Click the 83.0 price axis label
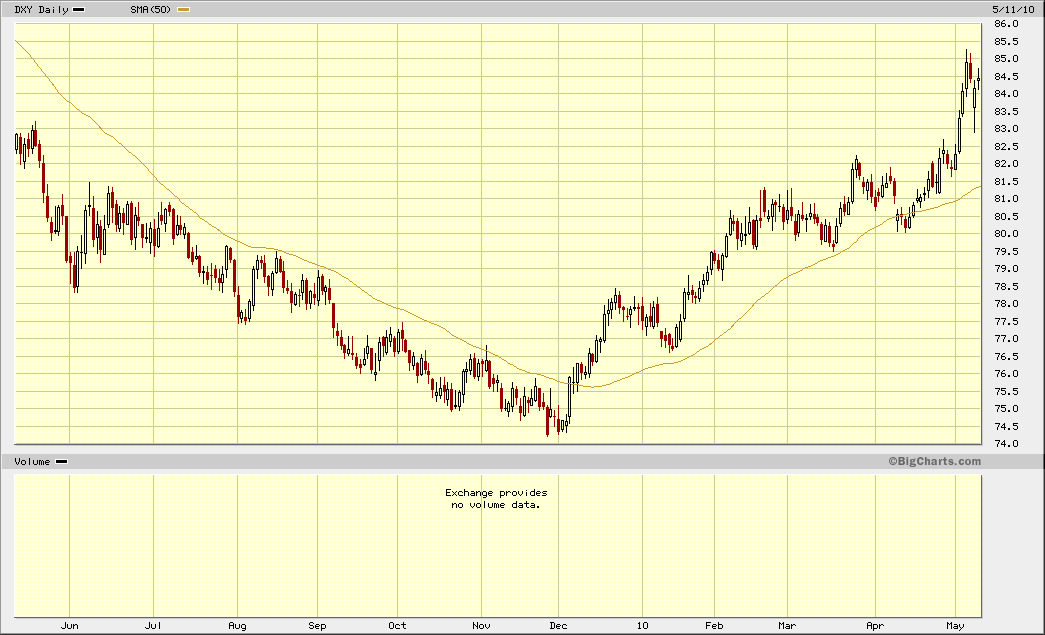Viewport: 1045px width, 635px height. coord(1006,129)
